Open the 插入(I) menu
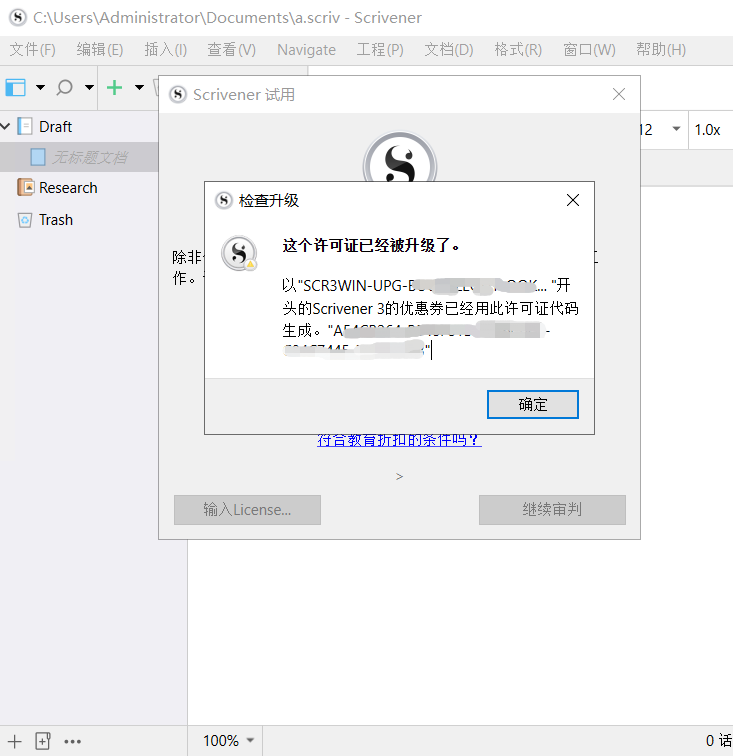Image resolution: width=733 pixels, height=756 pixels. point(165,50)
